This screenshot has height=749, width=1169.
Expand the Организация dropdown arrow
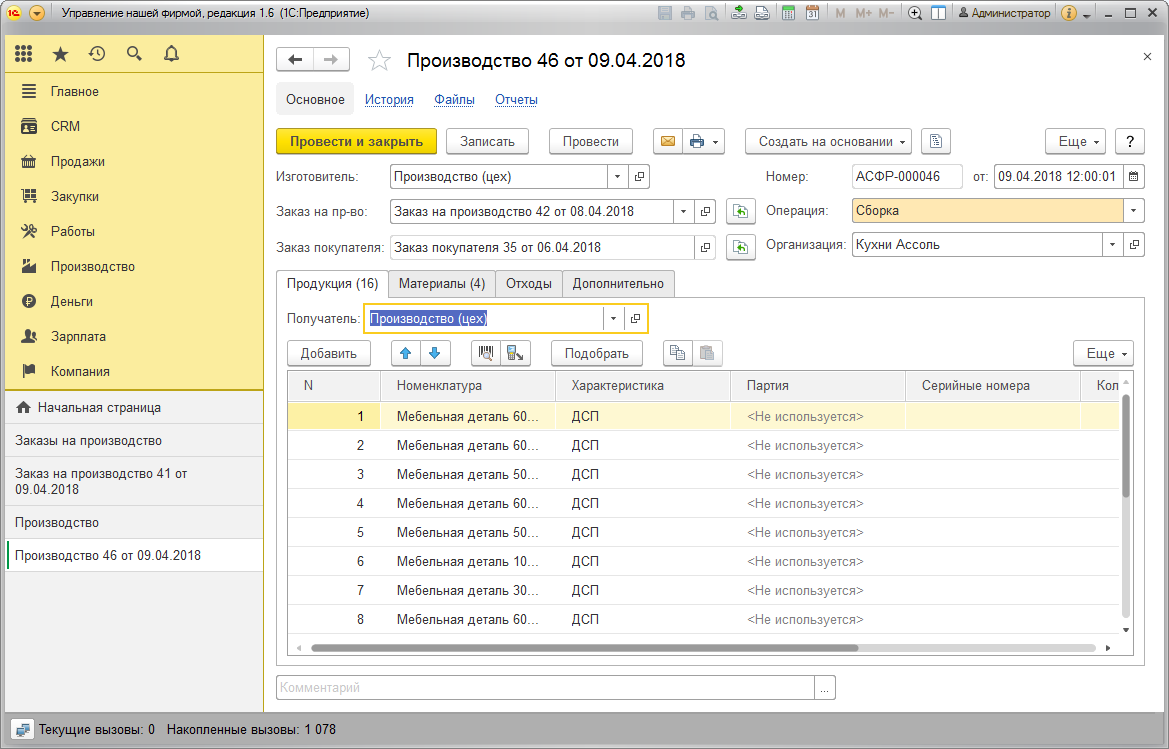coord(1112,244)
